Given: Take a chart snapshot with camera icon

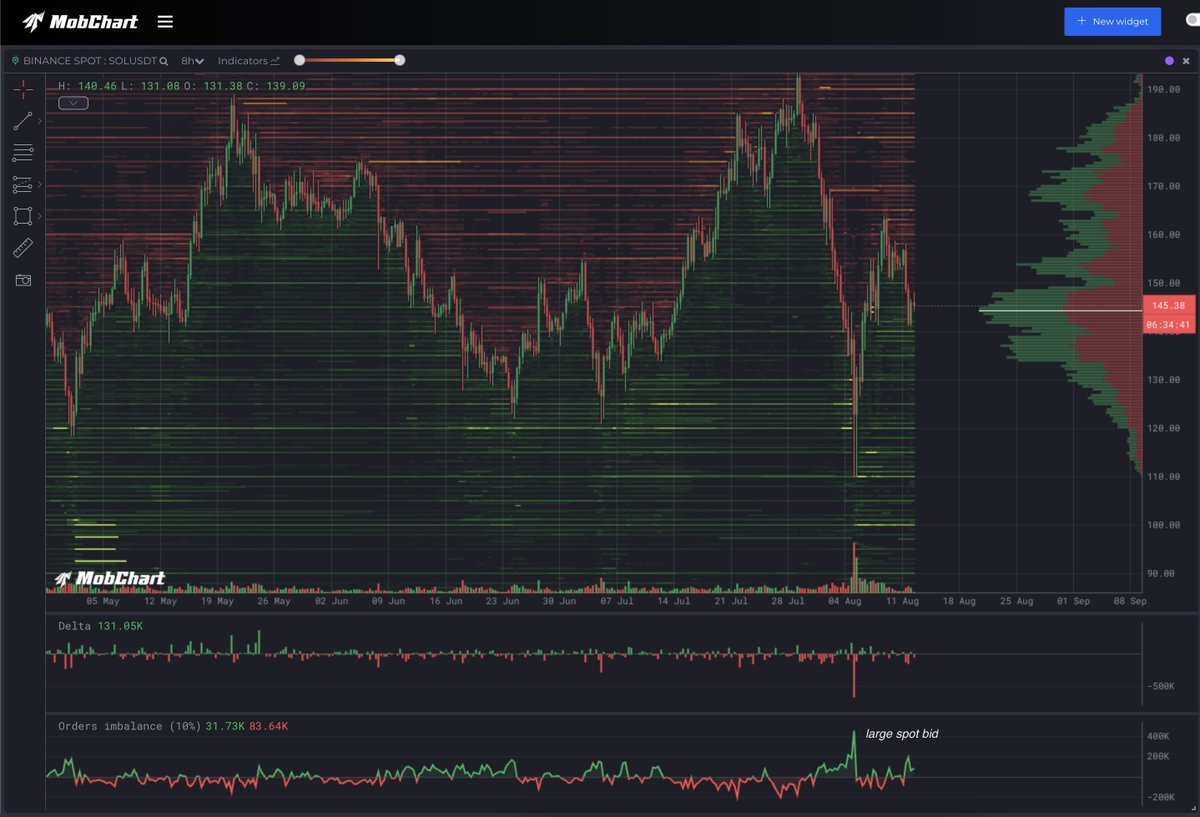Looking at the screenshot, I should 23,280.
